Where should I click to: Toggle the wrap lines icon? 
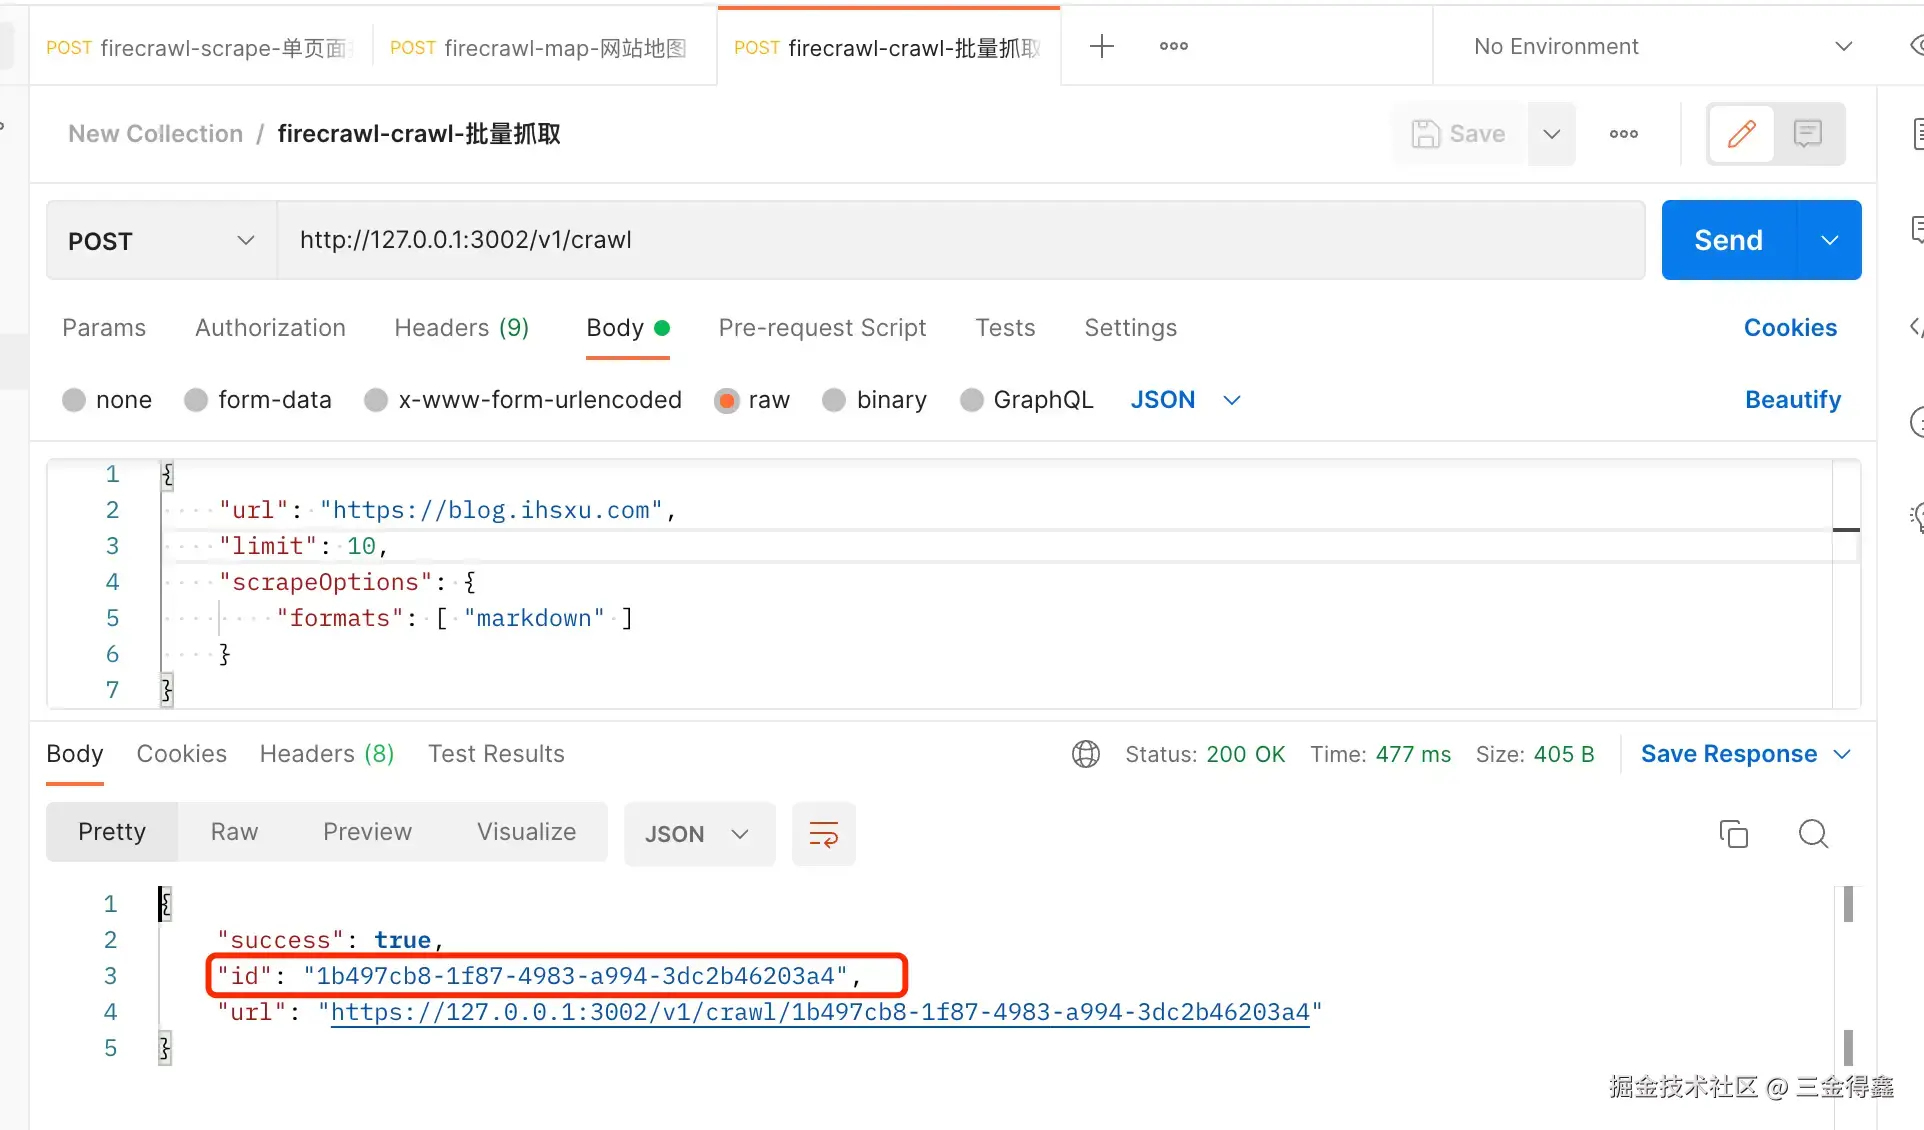[x=823, y=833]
